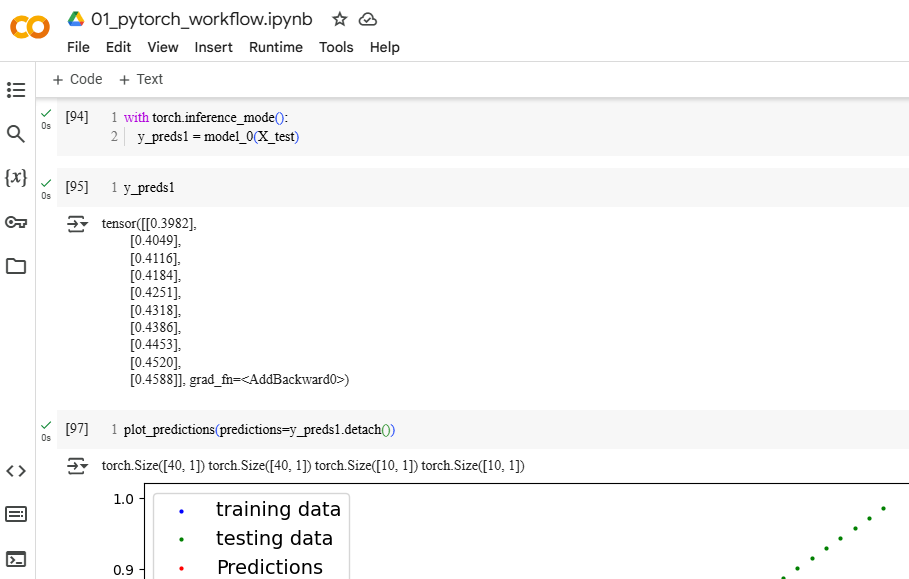Image resolution: width=909 pixels, height=579 pixels.
Task: Open the Command palette icon
Action: pyautogui.click(x=16, y=514)
